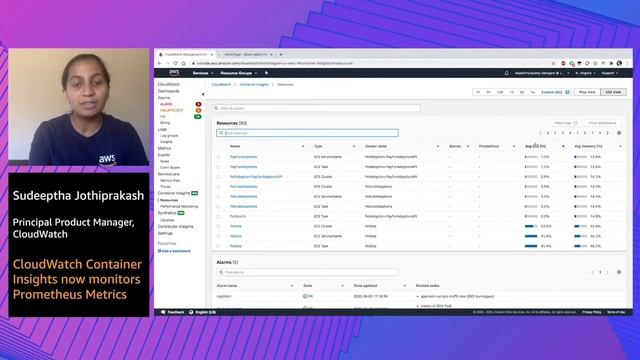Viewport: 640px width, 360px height.
Task: Go back using browser back arrow
Action: pos(160,63)
